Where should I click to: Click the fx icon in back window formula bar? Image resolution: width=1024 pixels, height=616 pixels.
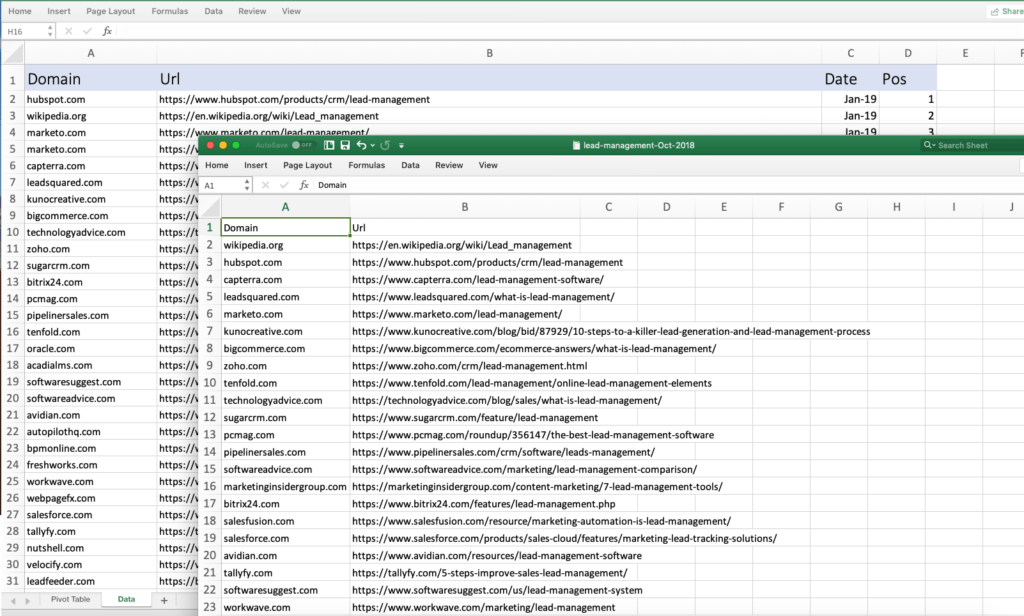(x=107, y=31)
